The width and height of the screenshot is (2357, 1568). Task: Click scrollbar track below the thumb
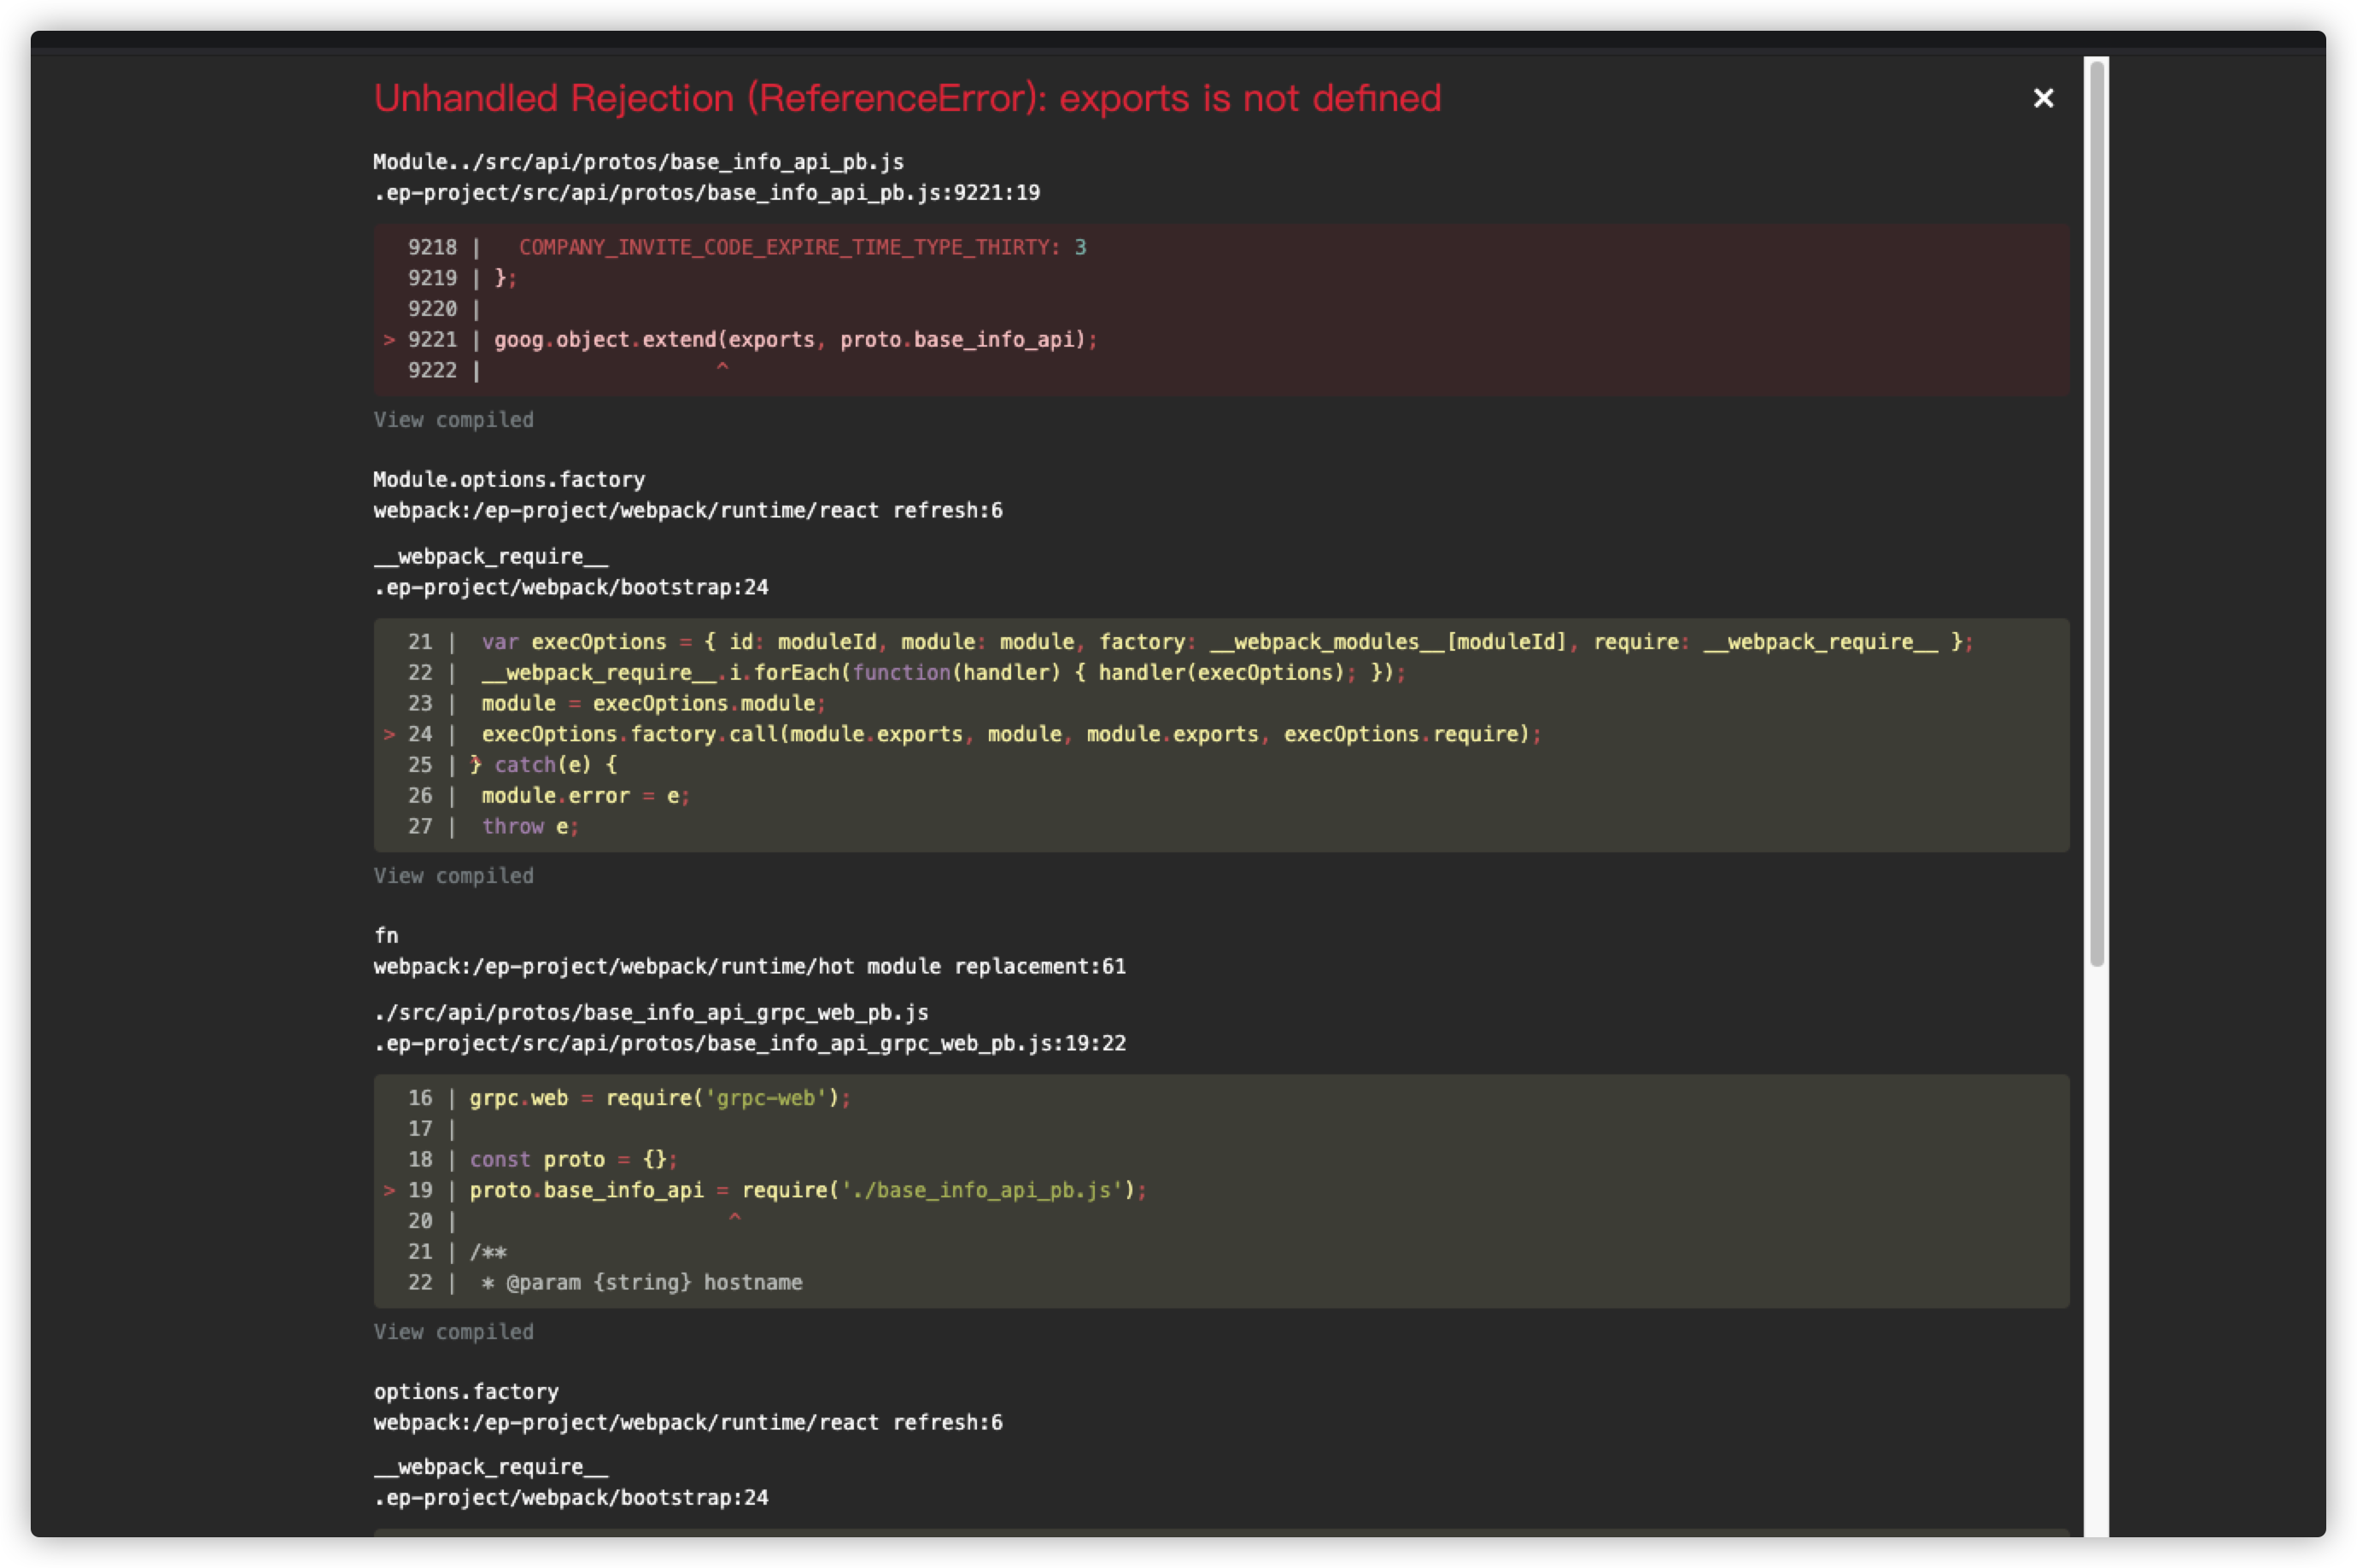[2097, 1250]
